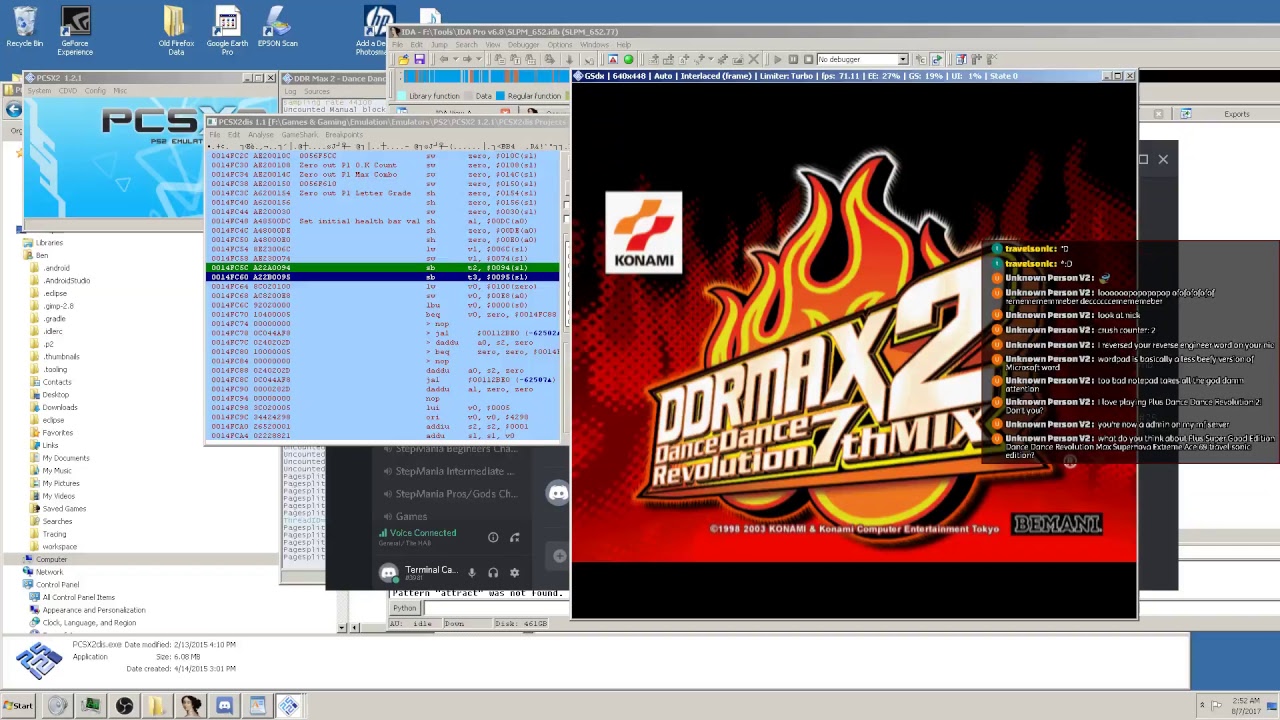Click the green run circle in IDA toolbar
The width and height of the screenshot is (1280, 720).
(x=628, y=60)
